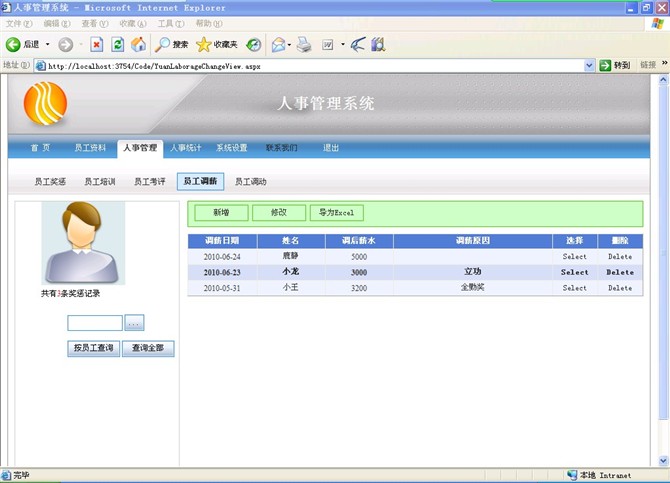Screen dimensions: 670x483
Task: Open the 收藏 (Favorites) menu
Action: tap(133, 24)
